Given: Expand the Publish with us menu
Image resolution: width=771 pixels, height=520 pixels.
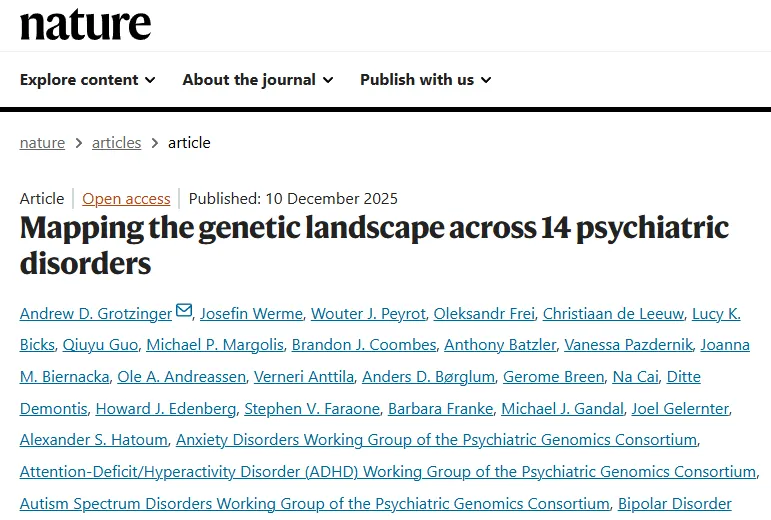Looking at the screenshot, I should [x=425, y=80].
